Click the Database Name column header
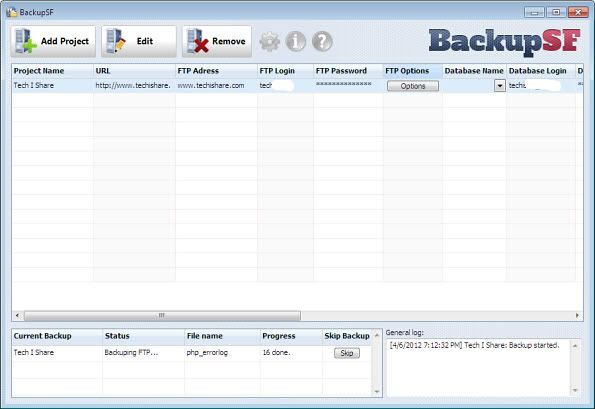Screen dimensions: 595x409 point(474,71)
